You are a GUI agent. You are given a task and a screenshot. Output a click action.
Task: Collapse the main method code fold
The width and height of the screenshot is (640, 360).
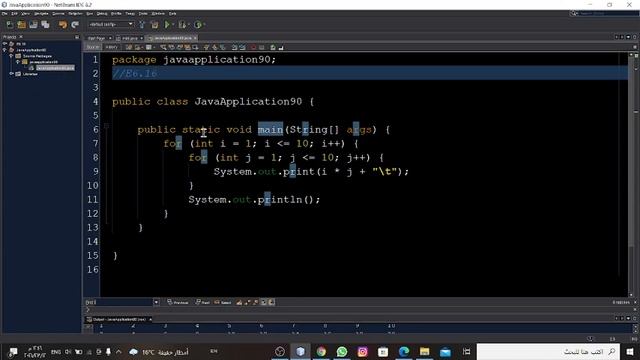(107, 126)
